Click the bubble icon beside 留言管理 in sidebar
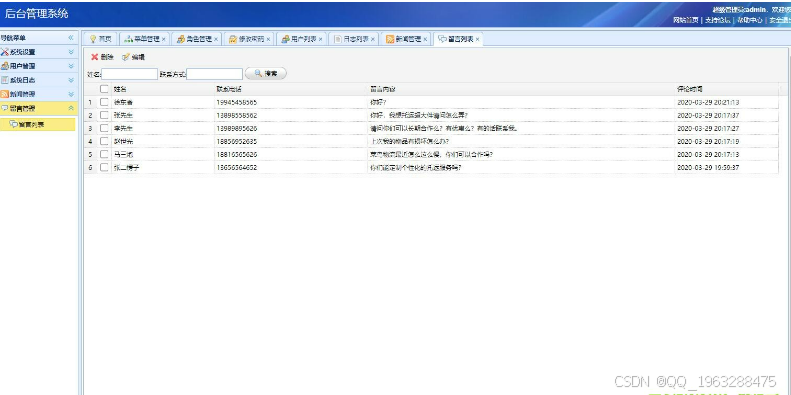The image size is (791, 395). [x=5, y=108]
